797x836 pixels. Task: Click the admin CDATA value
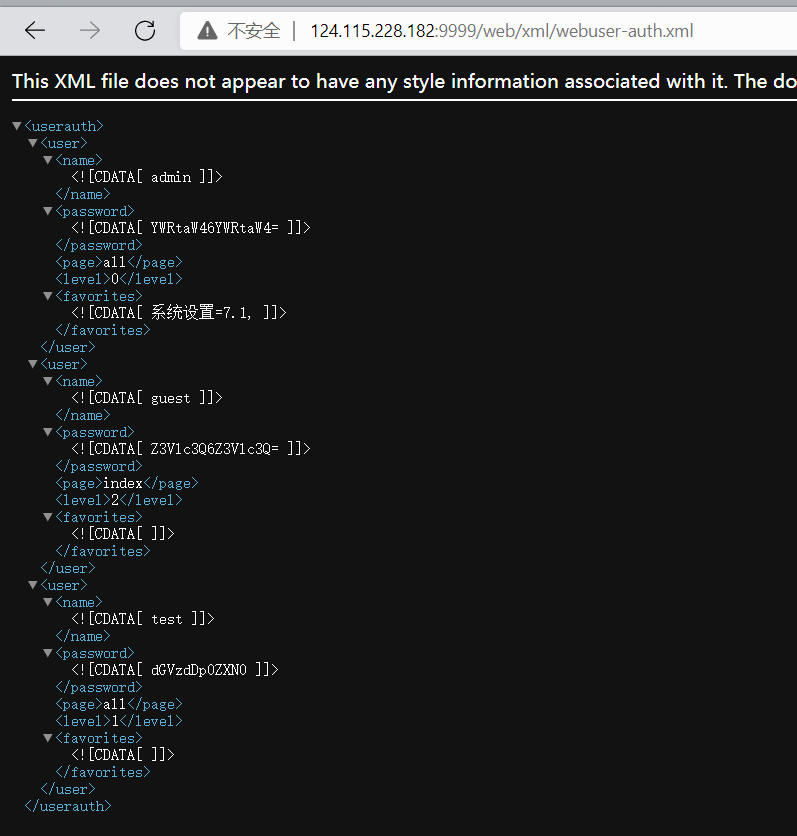147,177
